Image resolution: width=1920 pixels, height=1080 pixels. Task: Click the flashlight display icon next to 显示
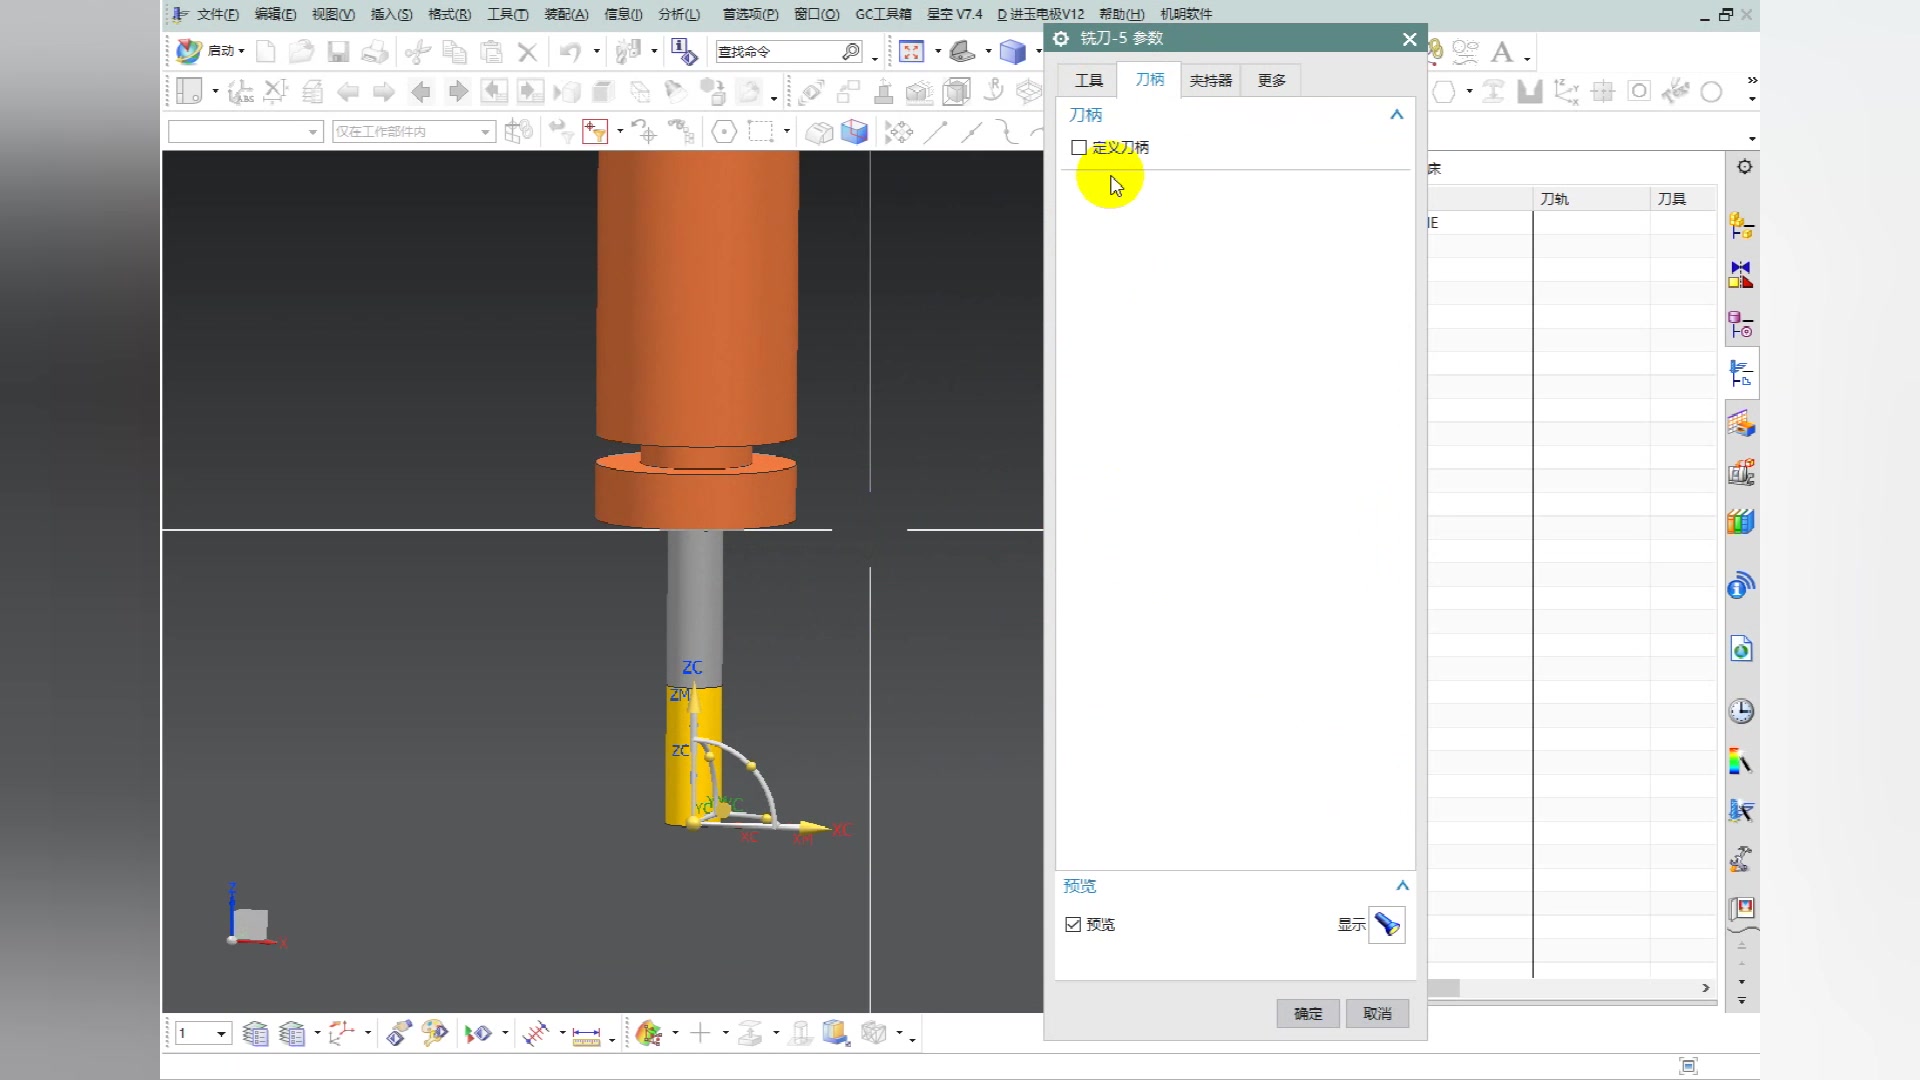1387,925
